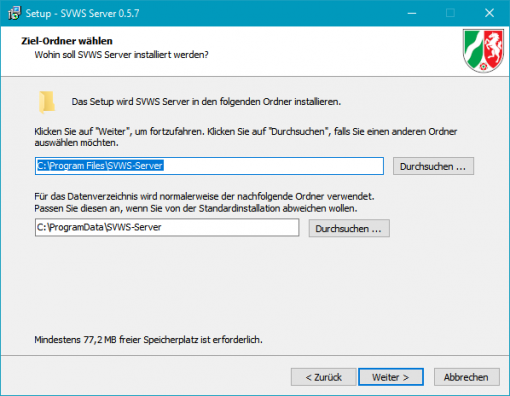Image resolution: width=510 pixels, height=396 pixels.
Task: Click the North Rhine-Westphalia coat of arms logo
Action: pyautogui.click(x=483, y=51)
